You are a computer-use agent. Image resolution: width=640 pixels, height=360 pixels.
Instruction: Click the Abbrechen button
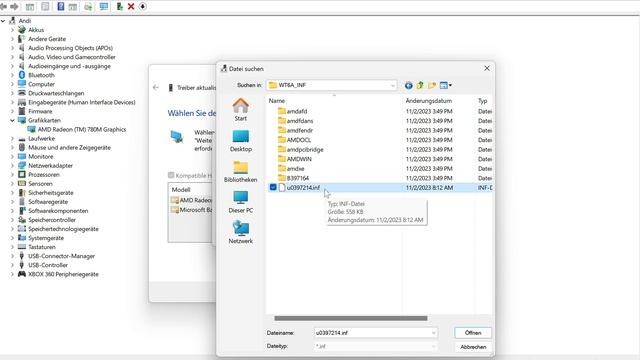click(473, 347)
